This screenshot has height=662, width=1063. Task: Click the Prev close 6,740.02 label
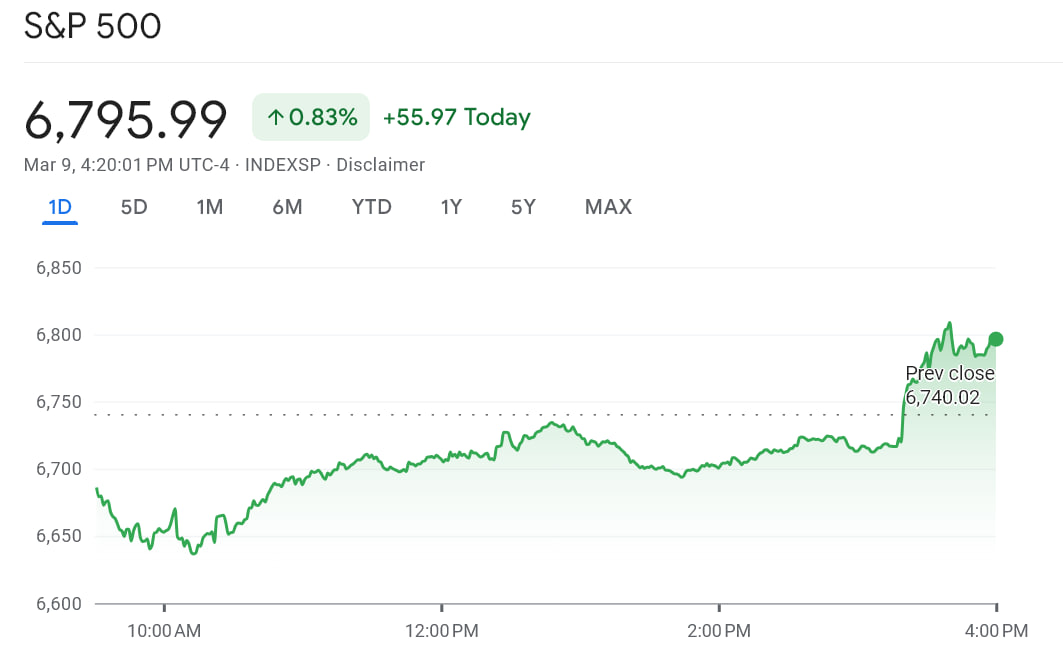coord(949,385)
